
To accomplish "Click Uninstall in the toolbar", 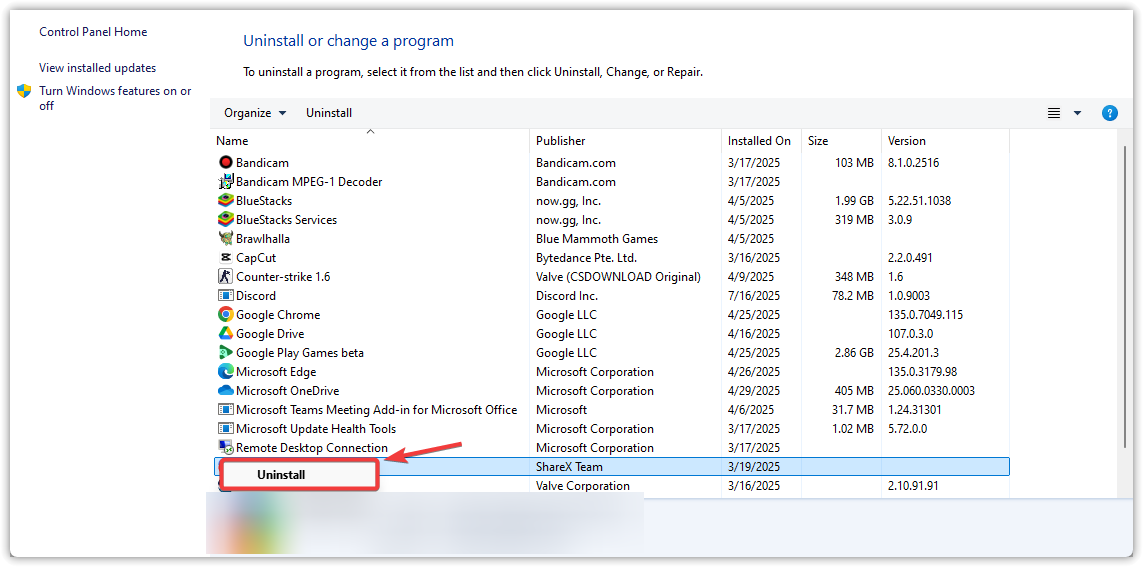I will [329, 113].
